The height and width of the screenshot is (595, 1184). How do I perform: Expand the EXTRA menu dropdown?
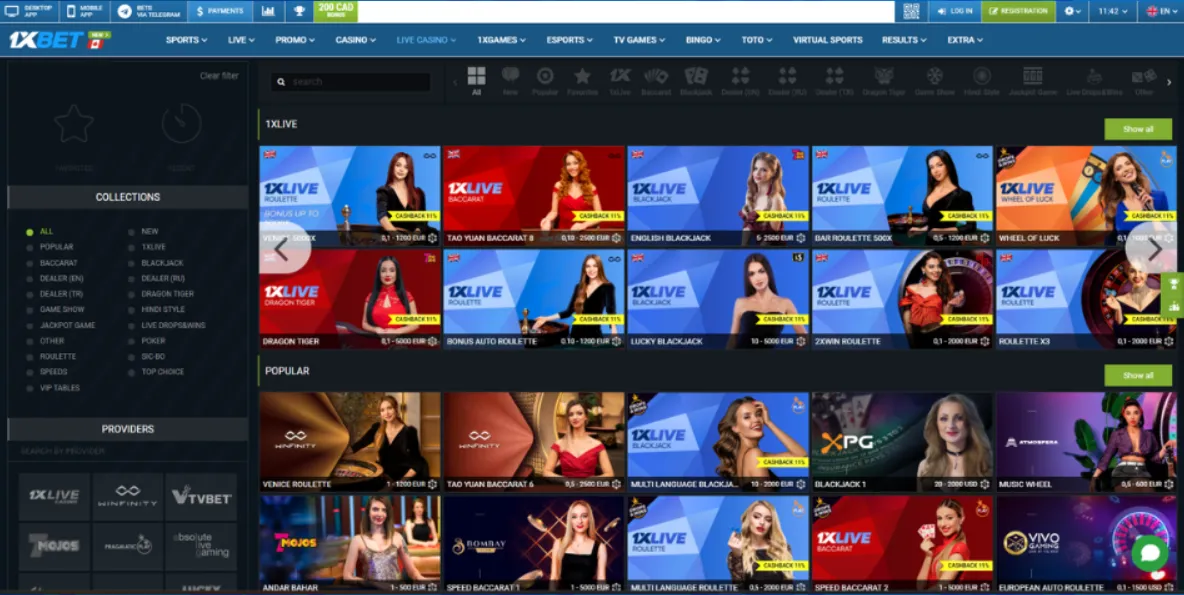pyautogui.click(x=965, y=40)
